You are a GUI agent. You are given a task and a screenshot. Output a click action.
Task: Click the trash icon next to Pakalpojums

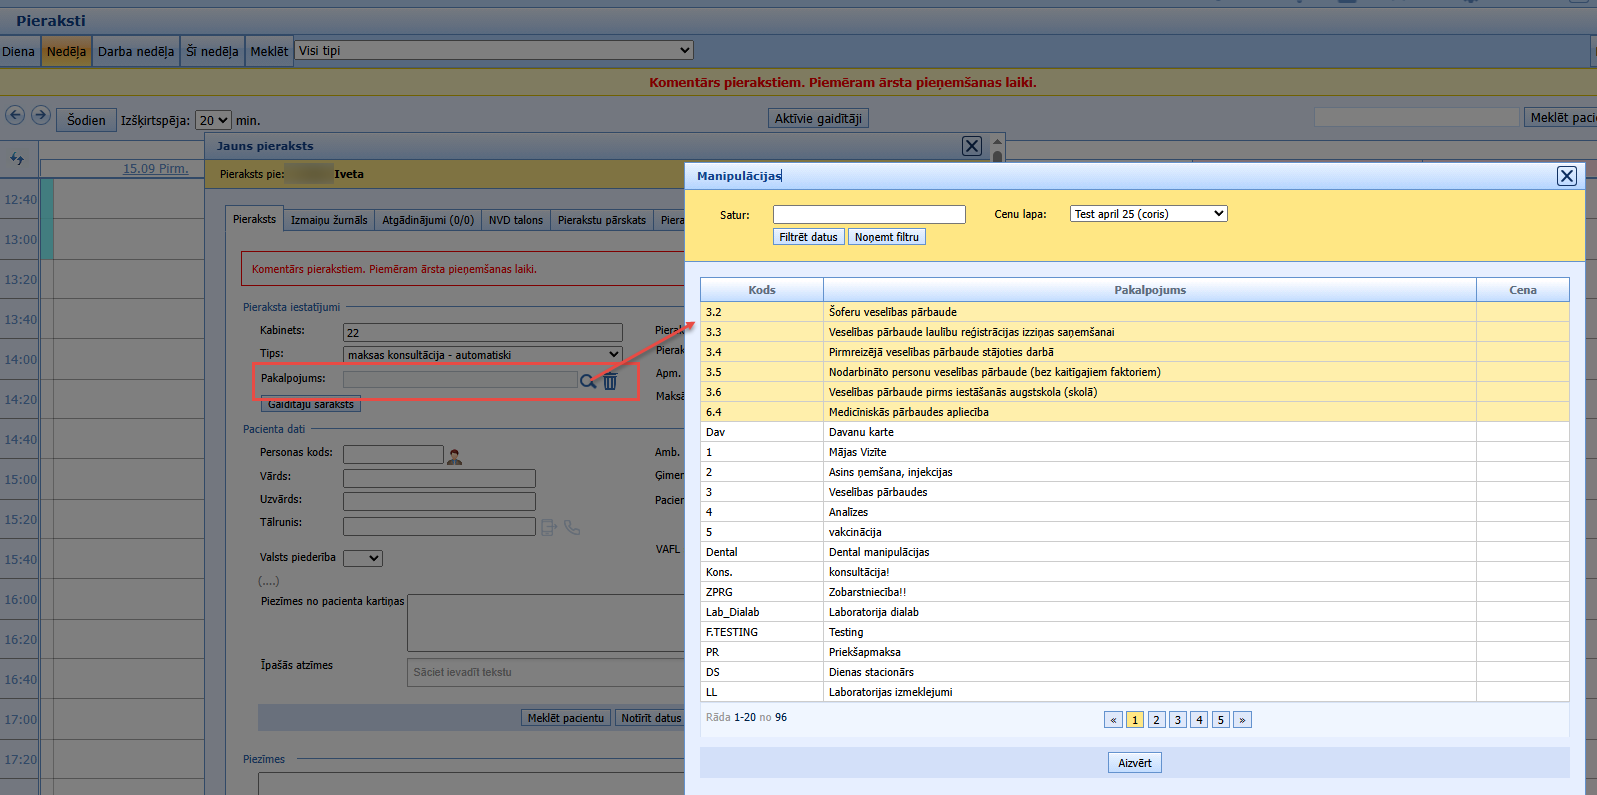click(610, 381)
